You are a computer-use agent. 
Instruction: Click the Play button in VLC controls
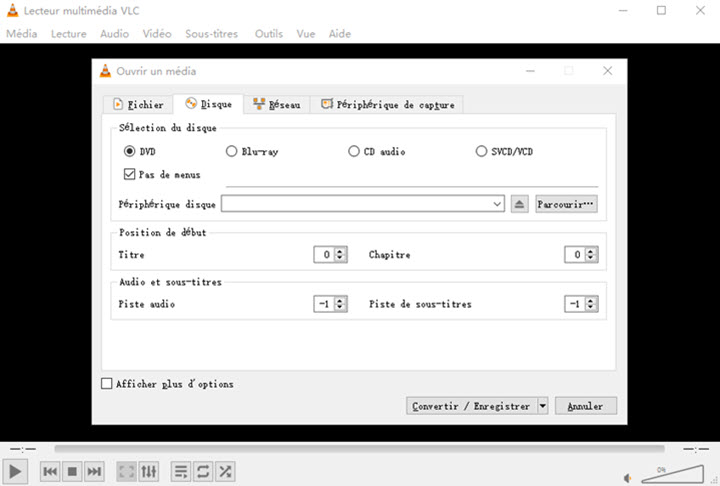(15, 471)
